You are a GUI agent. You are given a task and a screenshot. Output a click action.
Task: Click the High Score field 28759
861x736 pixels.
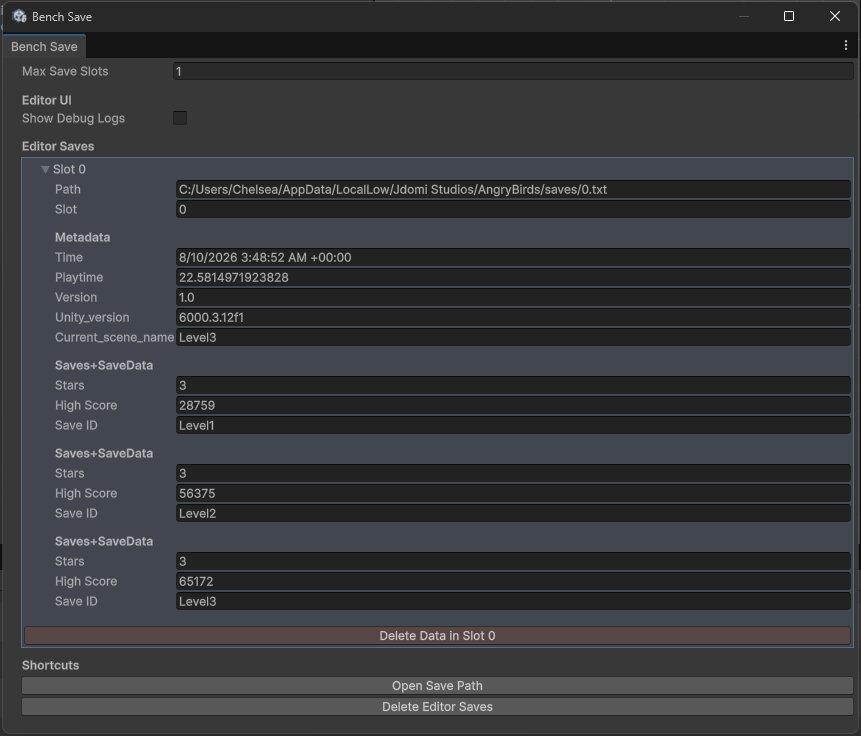point(513,405)
